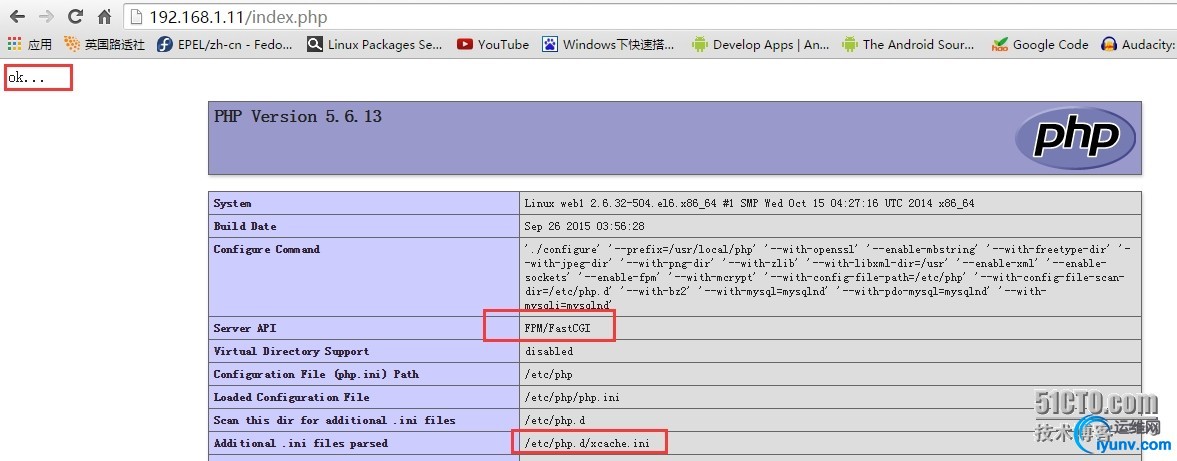The image size is (1177, 461).
Task: Open the 应用 apps shortcut
Action: (x=29, y=44)
